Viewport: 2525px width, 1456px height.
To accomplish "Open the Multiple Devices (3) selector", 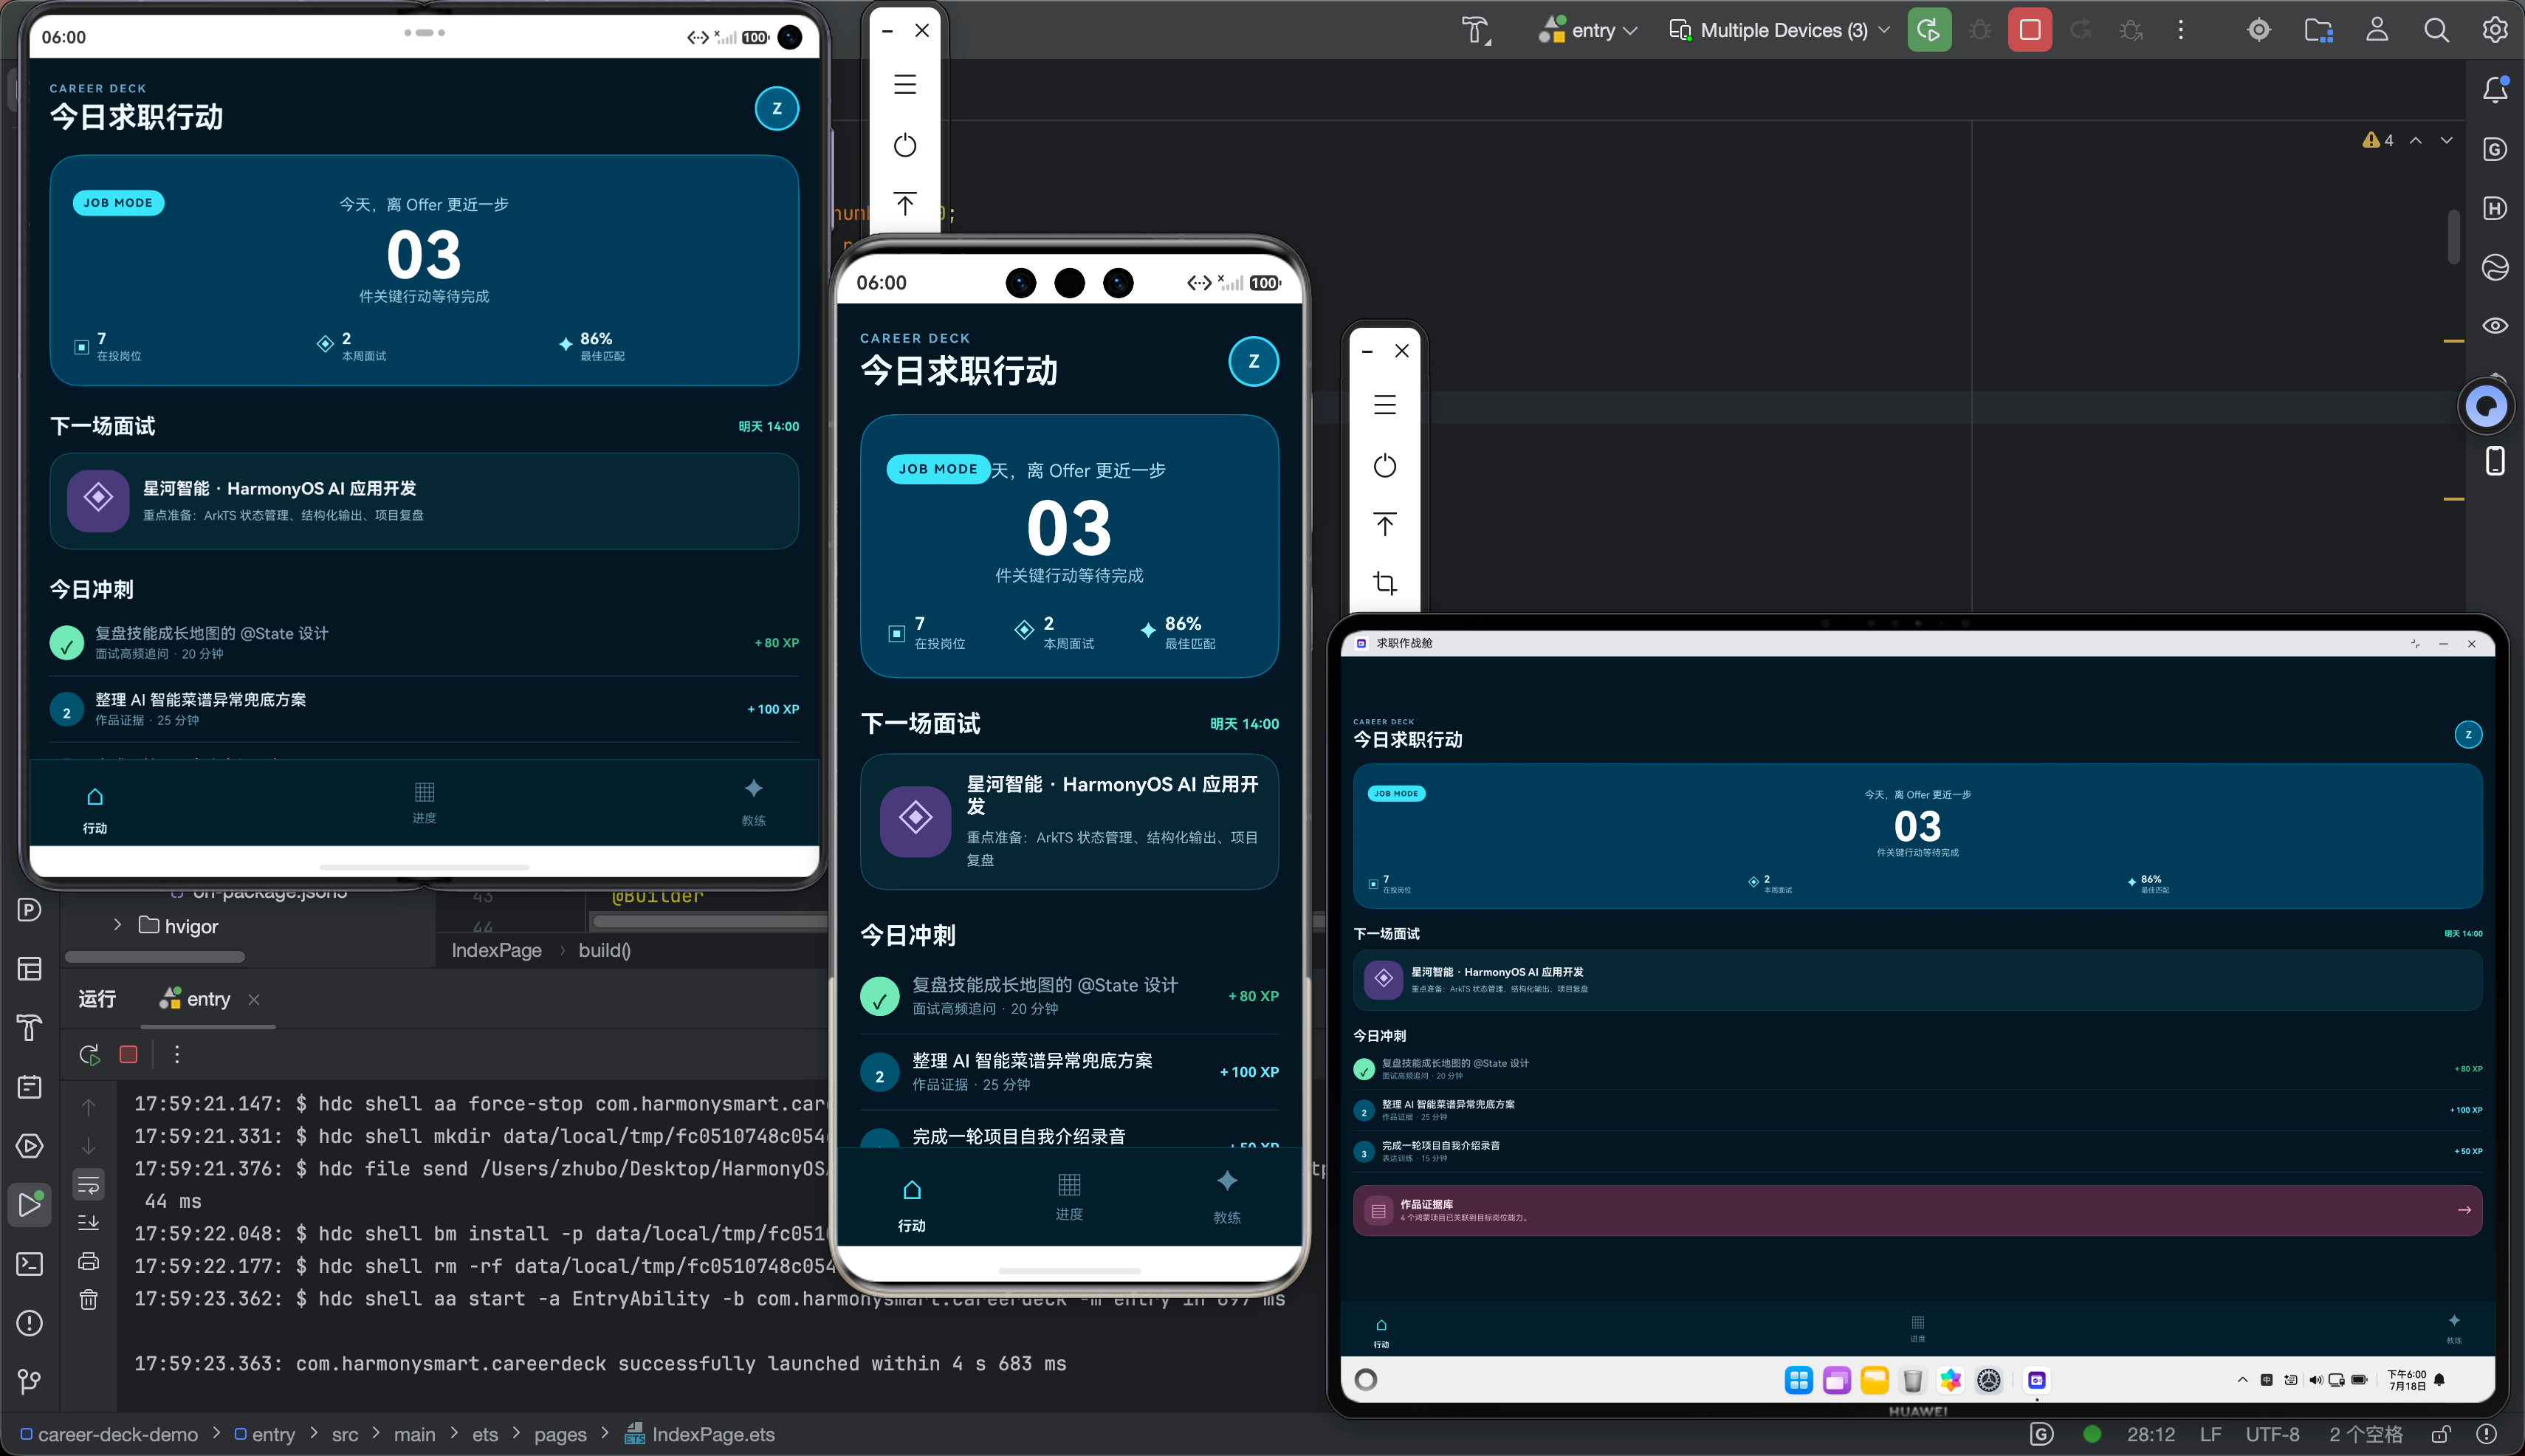I will 1780,30.
